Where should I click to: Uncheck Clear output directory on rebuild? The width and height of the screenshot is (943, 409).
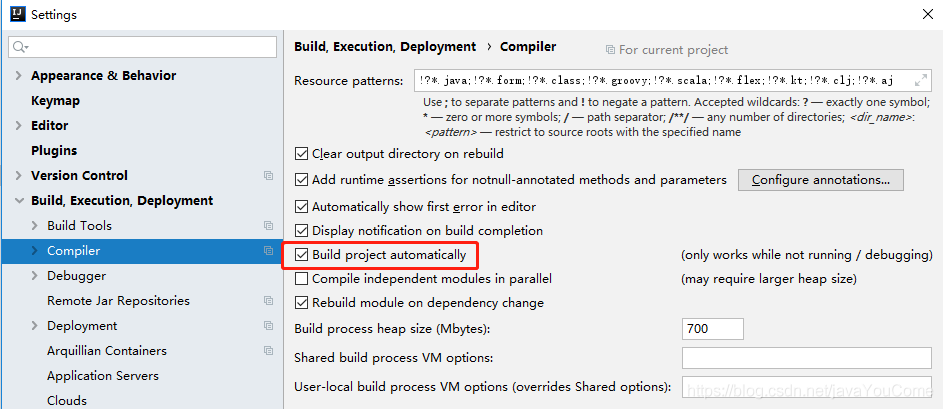click(x=302, y=154)
